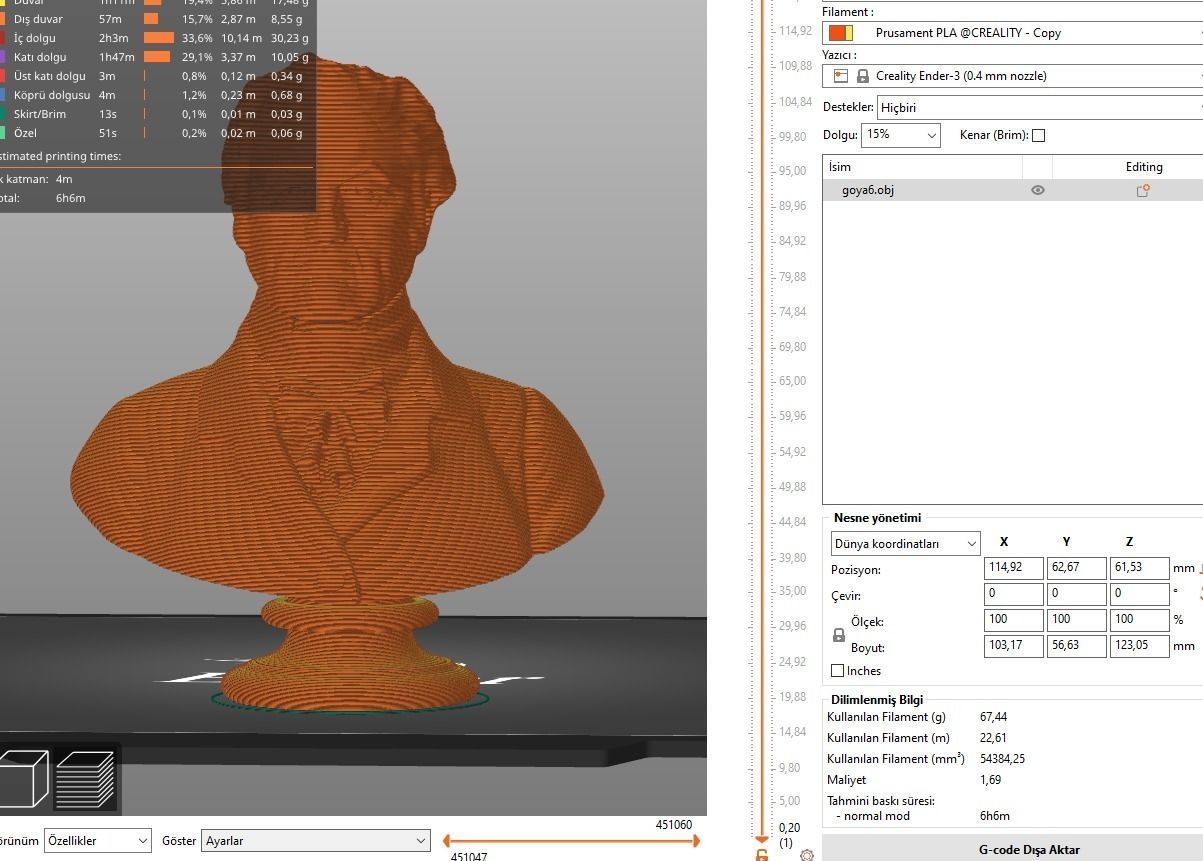The width and height of the screenshot is (1203, 861).
Task: Select the goya6.obj row in object list
Action: point(1012,190)
